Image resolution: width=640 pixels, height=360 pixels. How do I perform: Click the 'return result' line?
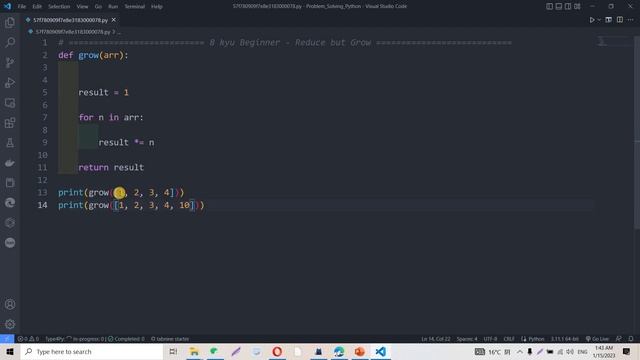111,167
